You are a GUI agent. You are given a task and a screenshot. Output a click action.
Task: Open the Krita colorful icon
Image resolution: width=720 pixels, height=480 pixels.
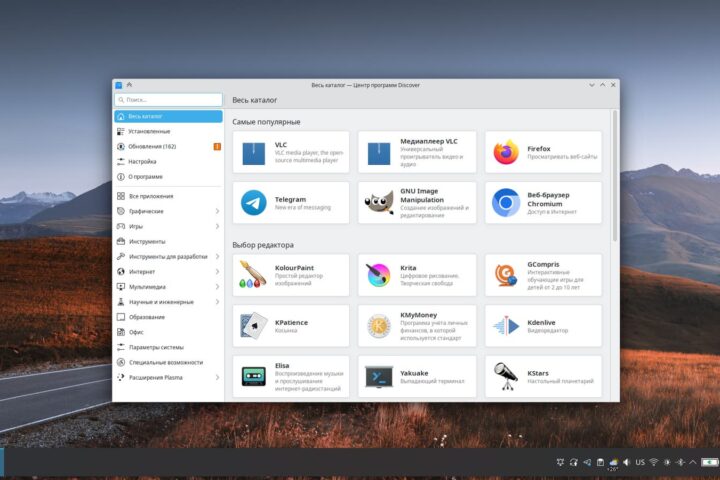point(378,275)
